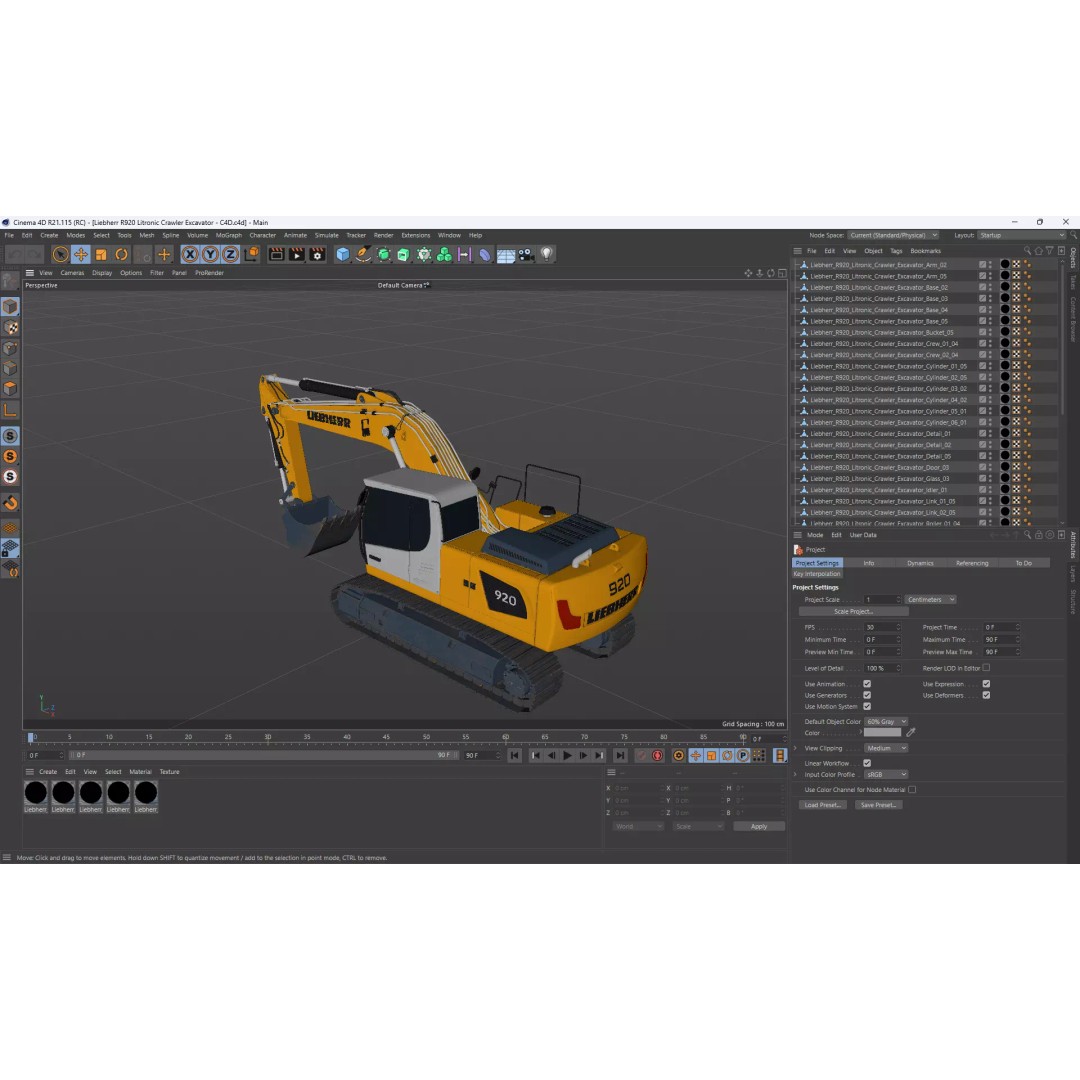Open Centimeters unit dropdown
The width and height of the screenshot is (1080, 1080).
pos(931,599)
